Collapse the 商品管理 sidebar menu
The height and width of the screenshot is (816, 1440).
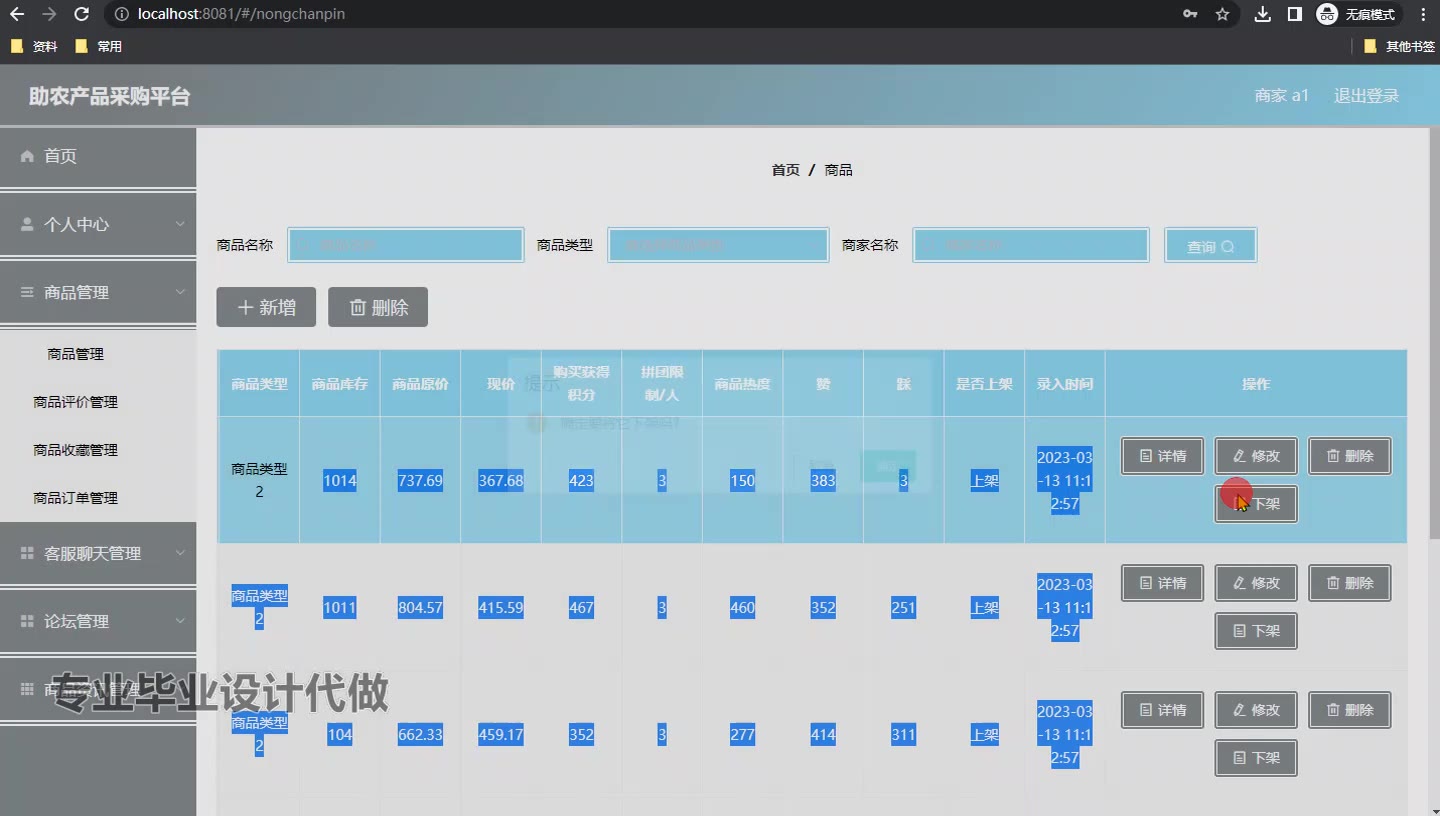click(x=97, y=292)
